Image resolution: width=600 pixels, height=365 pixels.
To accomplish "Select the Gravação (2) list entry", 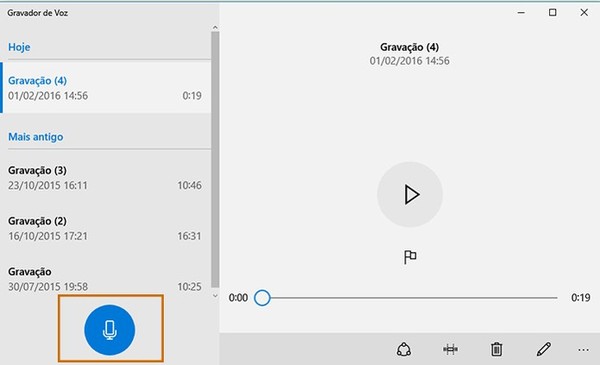I will coord(106,228).
